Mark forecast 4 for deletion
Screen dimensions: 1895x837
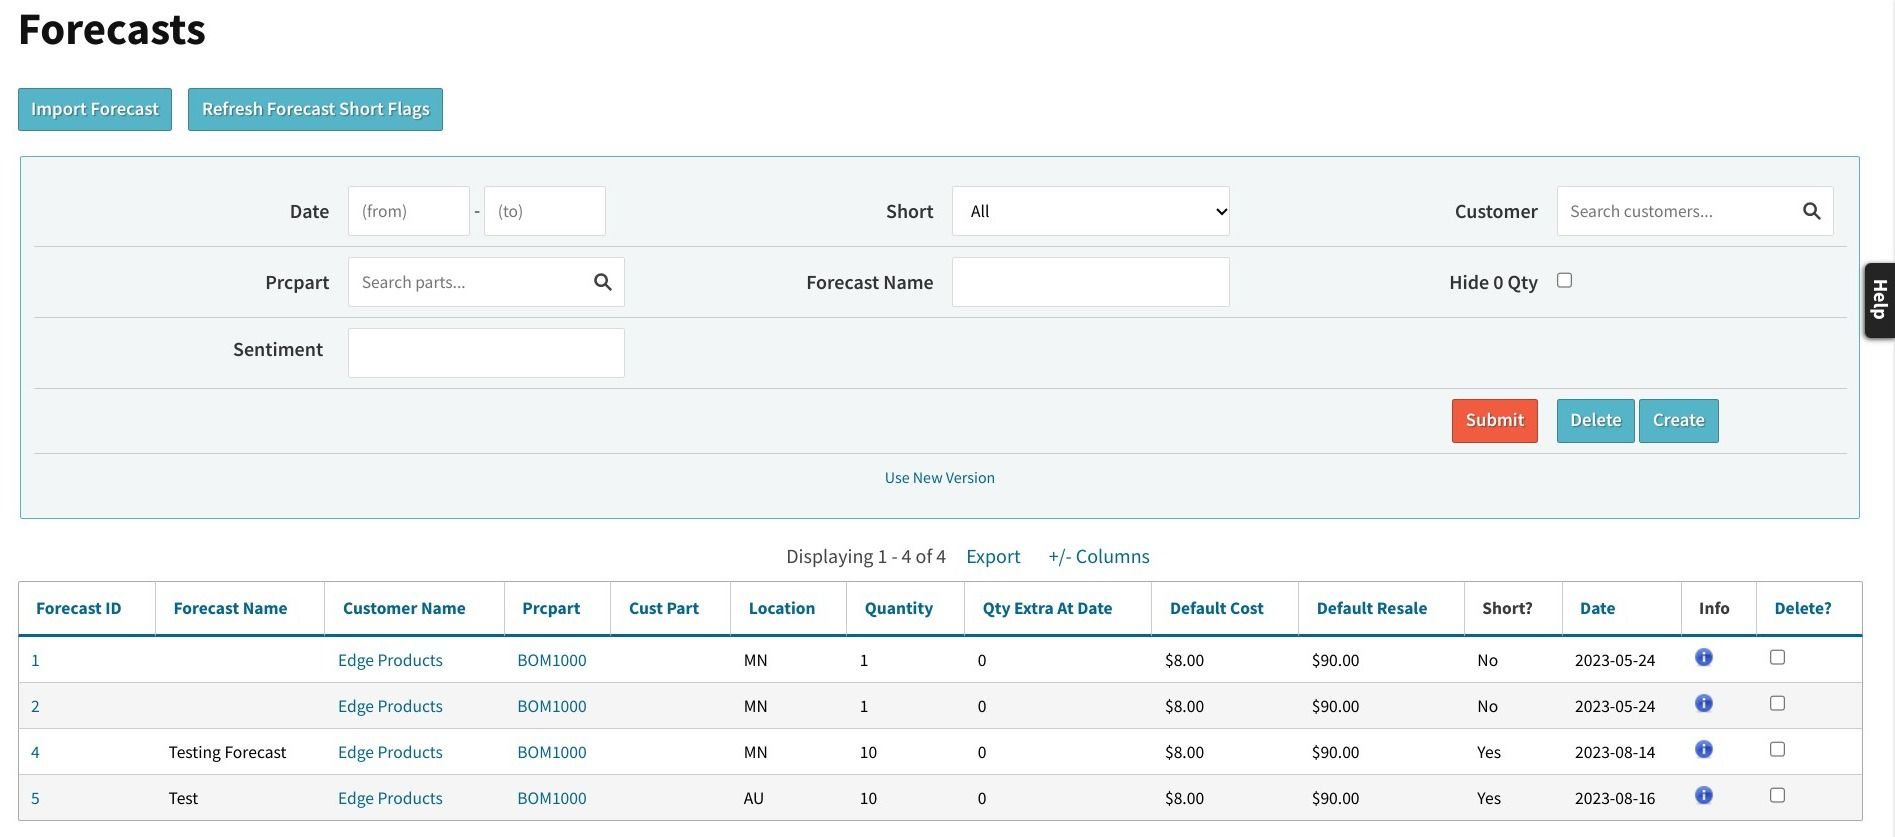click(x=1777, y=749)
